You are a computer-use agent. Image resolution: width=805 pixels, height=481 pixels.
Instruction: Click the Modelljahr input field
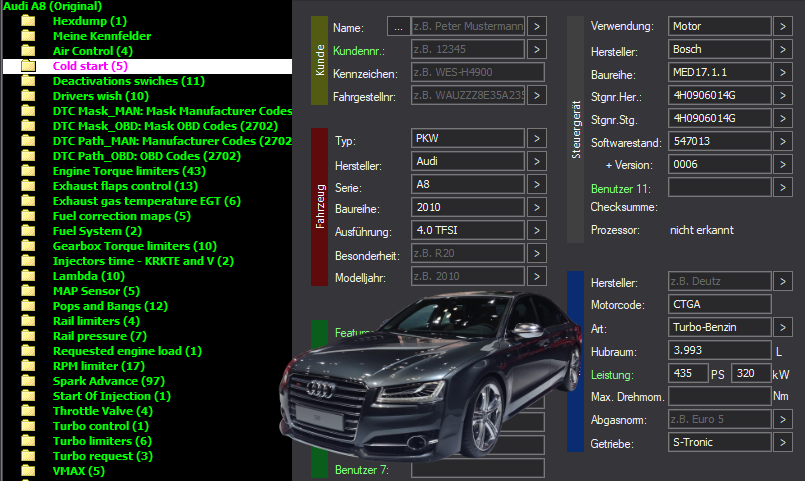[468, 276]
